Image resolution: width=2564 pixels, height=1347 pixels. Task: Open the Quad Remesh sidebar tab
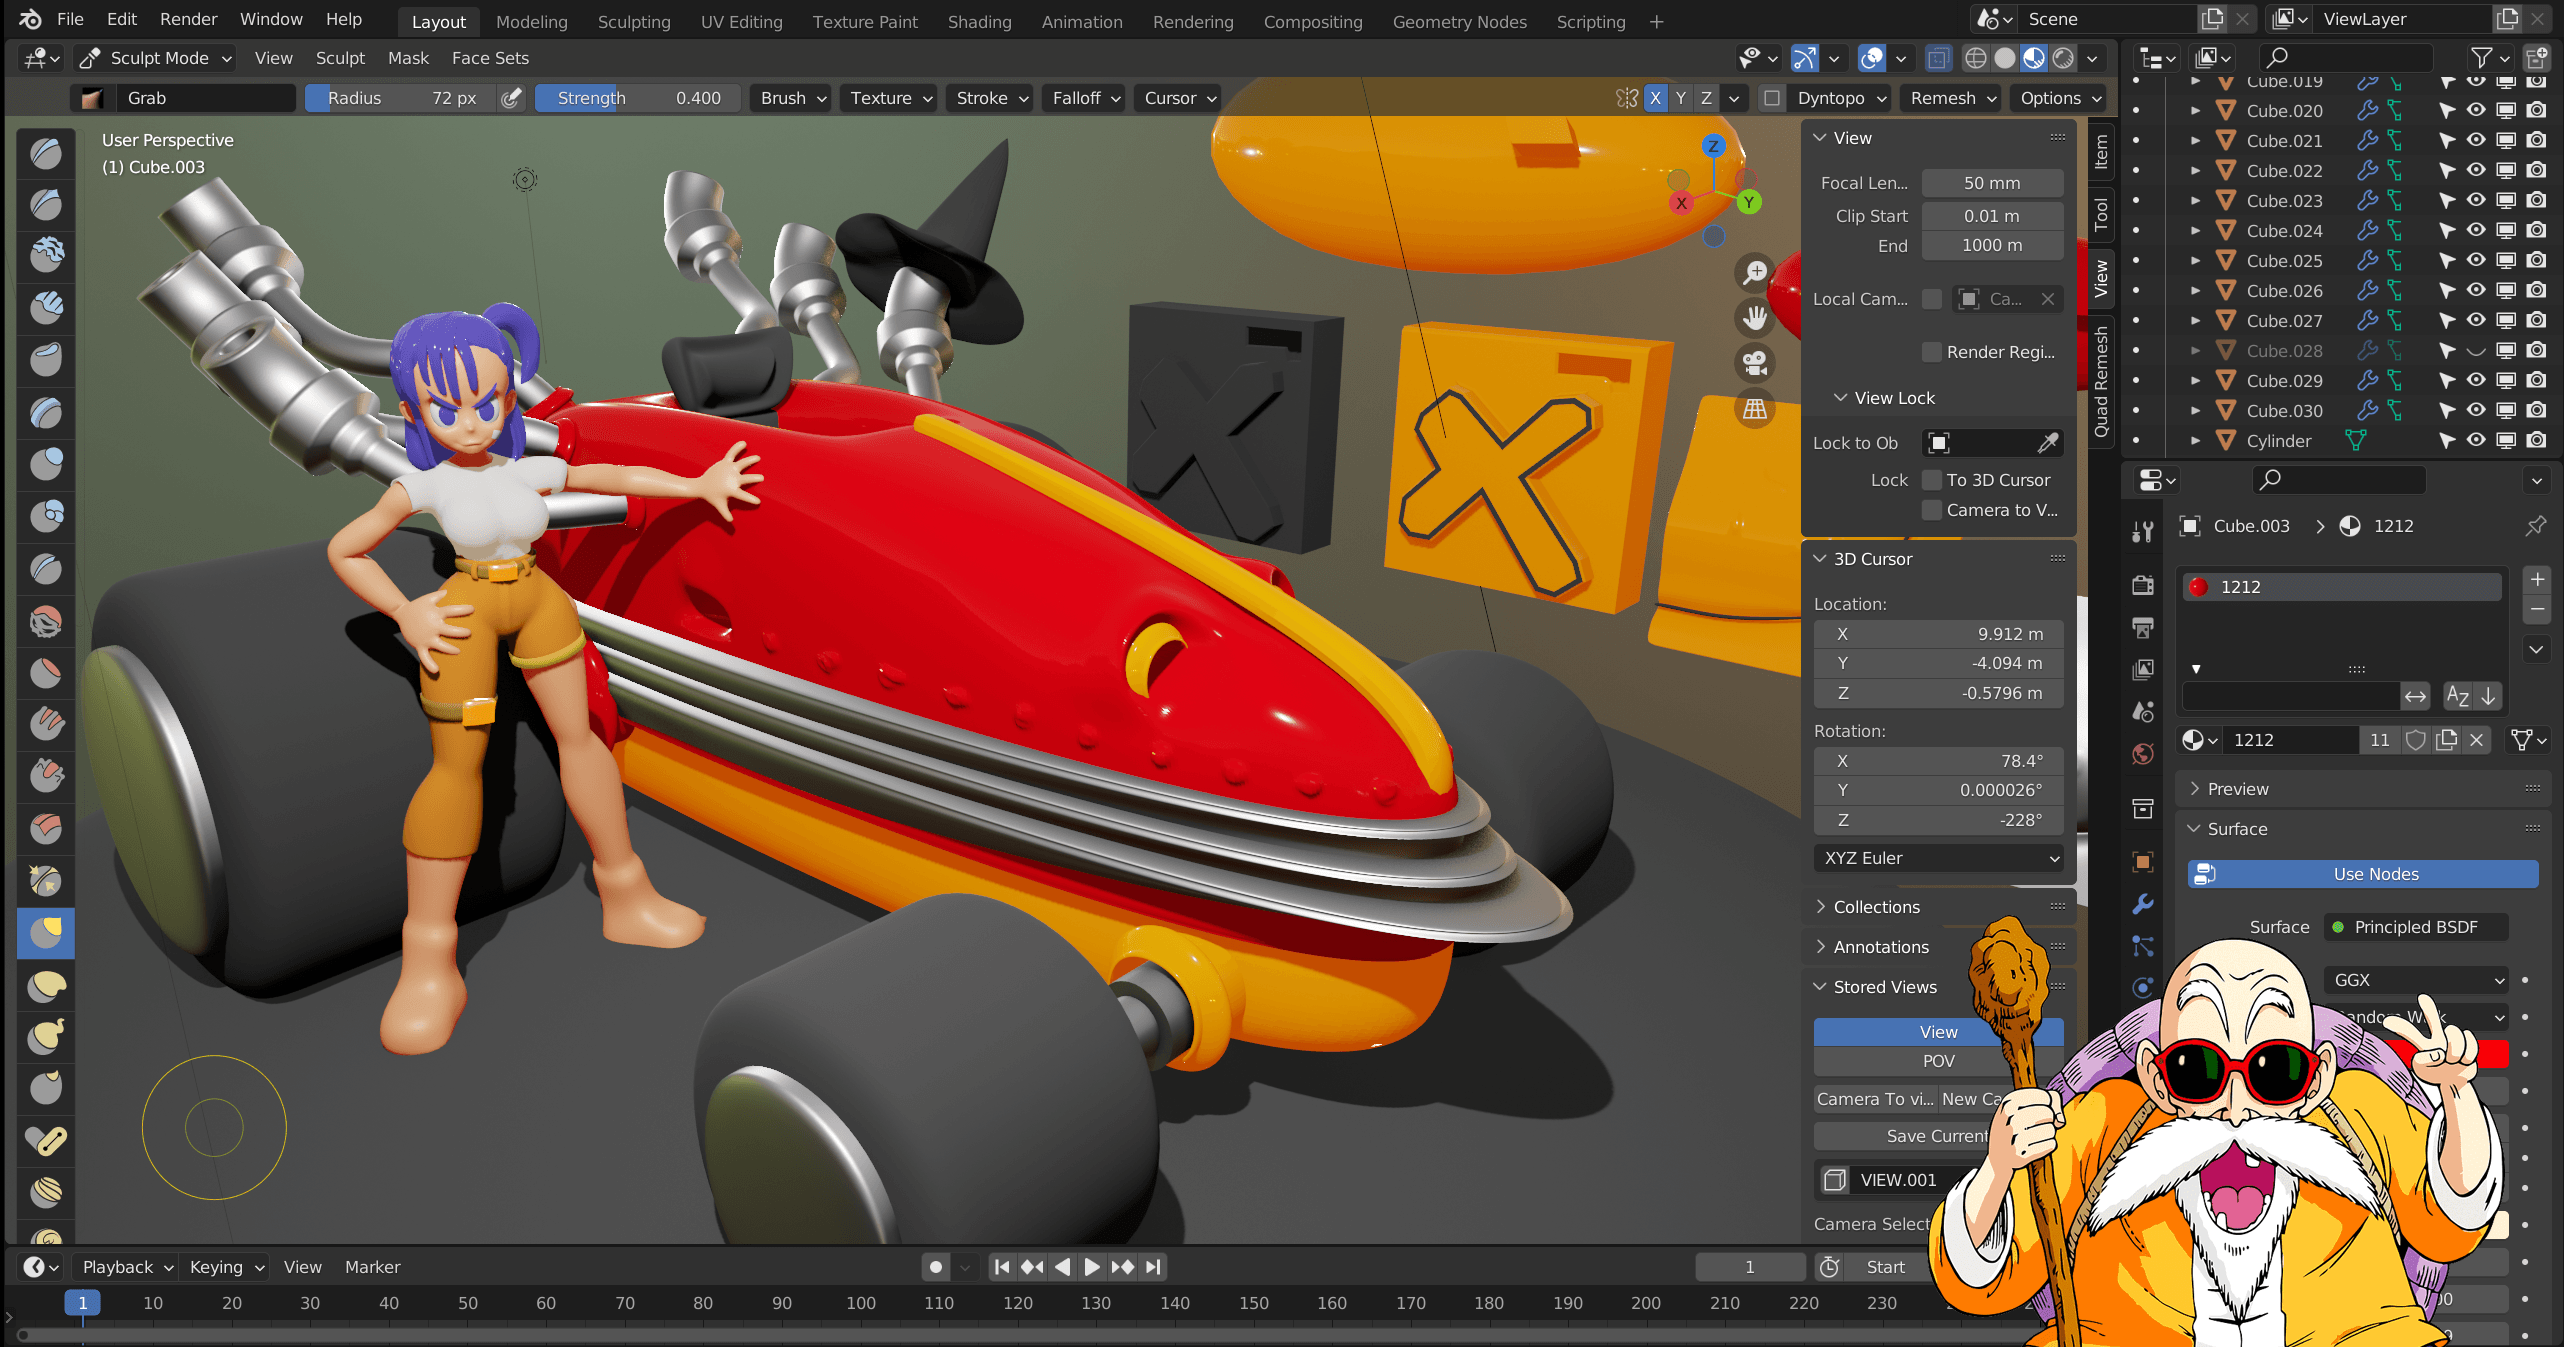[2101, 382]
